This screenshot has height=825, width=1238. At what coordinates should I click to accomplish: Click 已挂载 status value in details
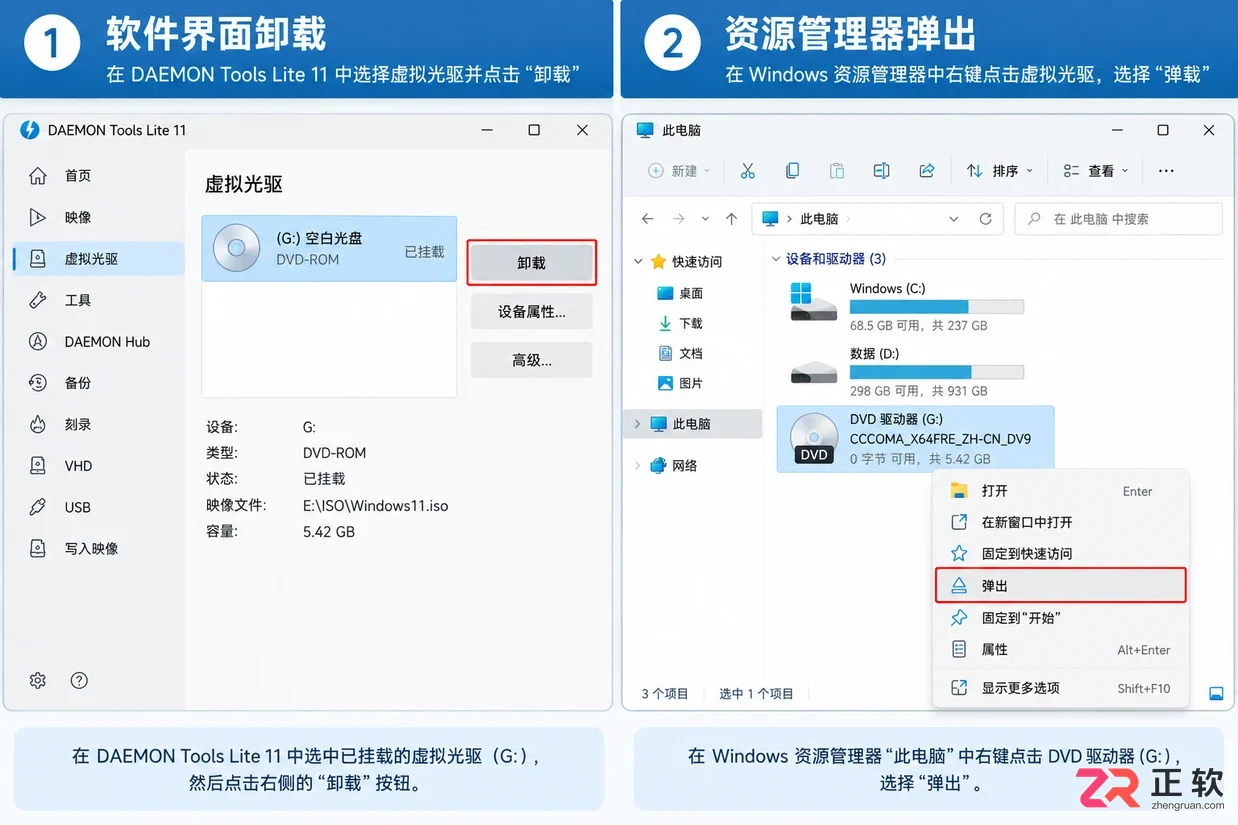coord(324,479)
